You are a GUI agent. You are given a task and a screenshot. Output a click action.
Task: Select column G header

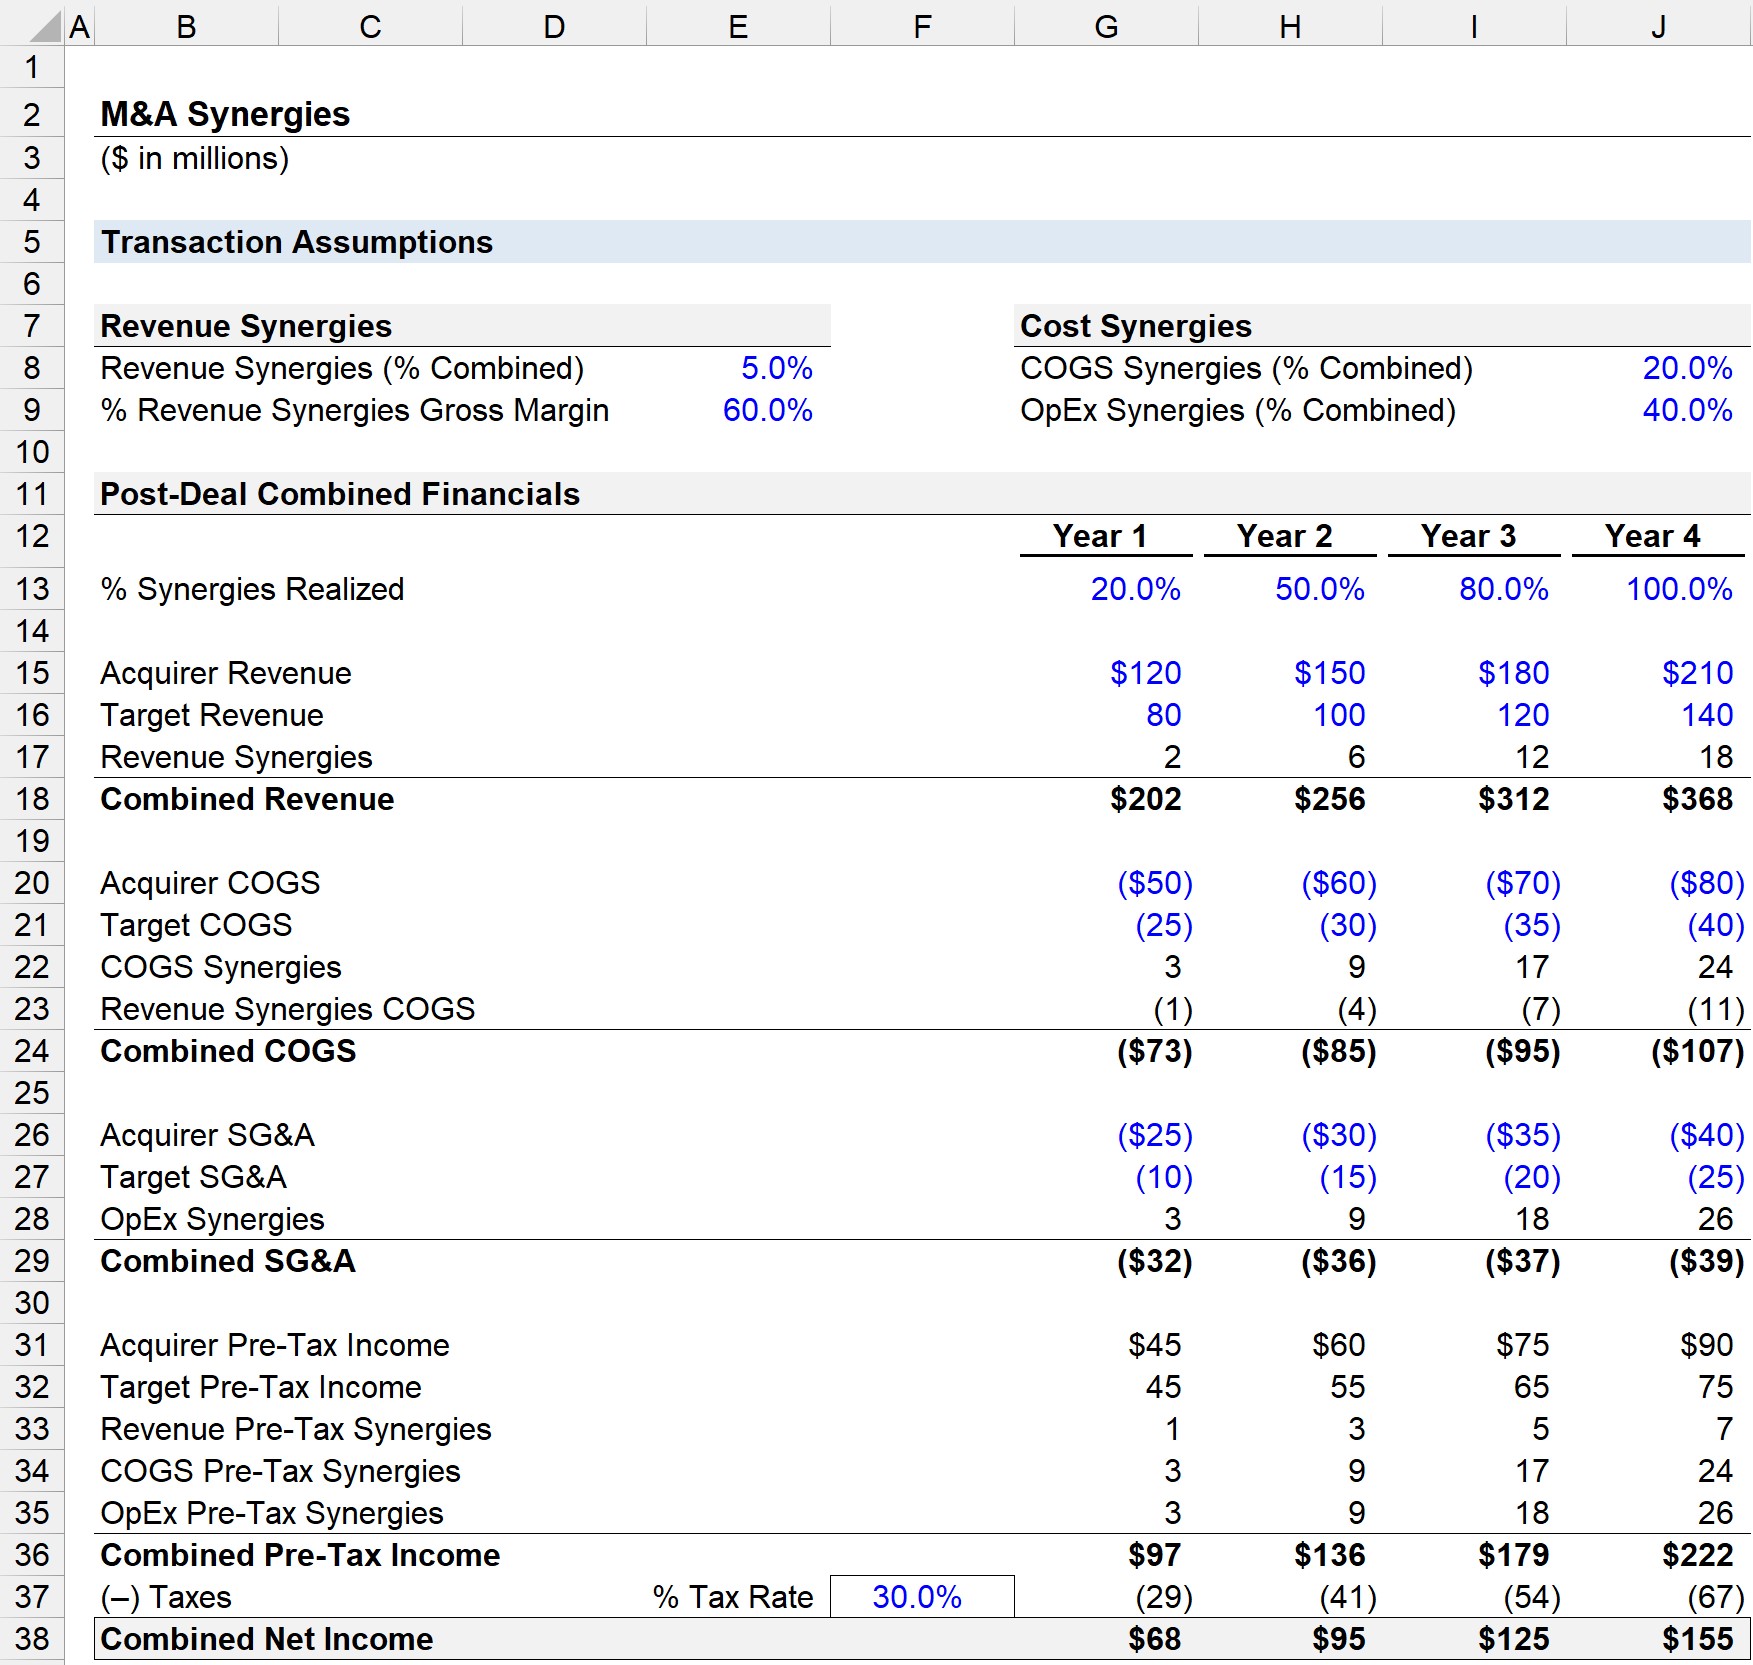(1106, 26)
